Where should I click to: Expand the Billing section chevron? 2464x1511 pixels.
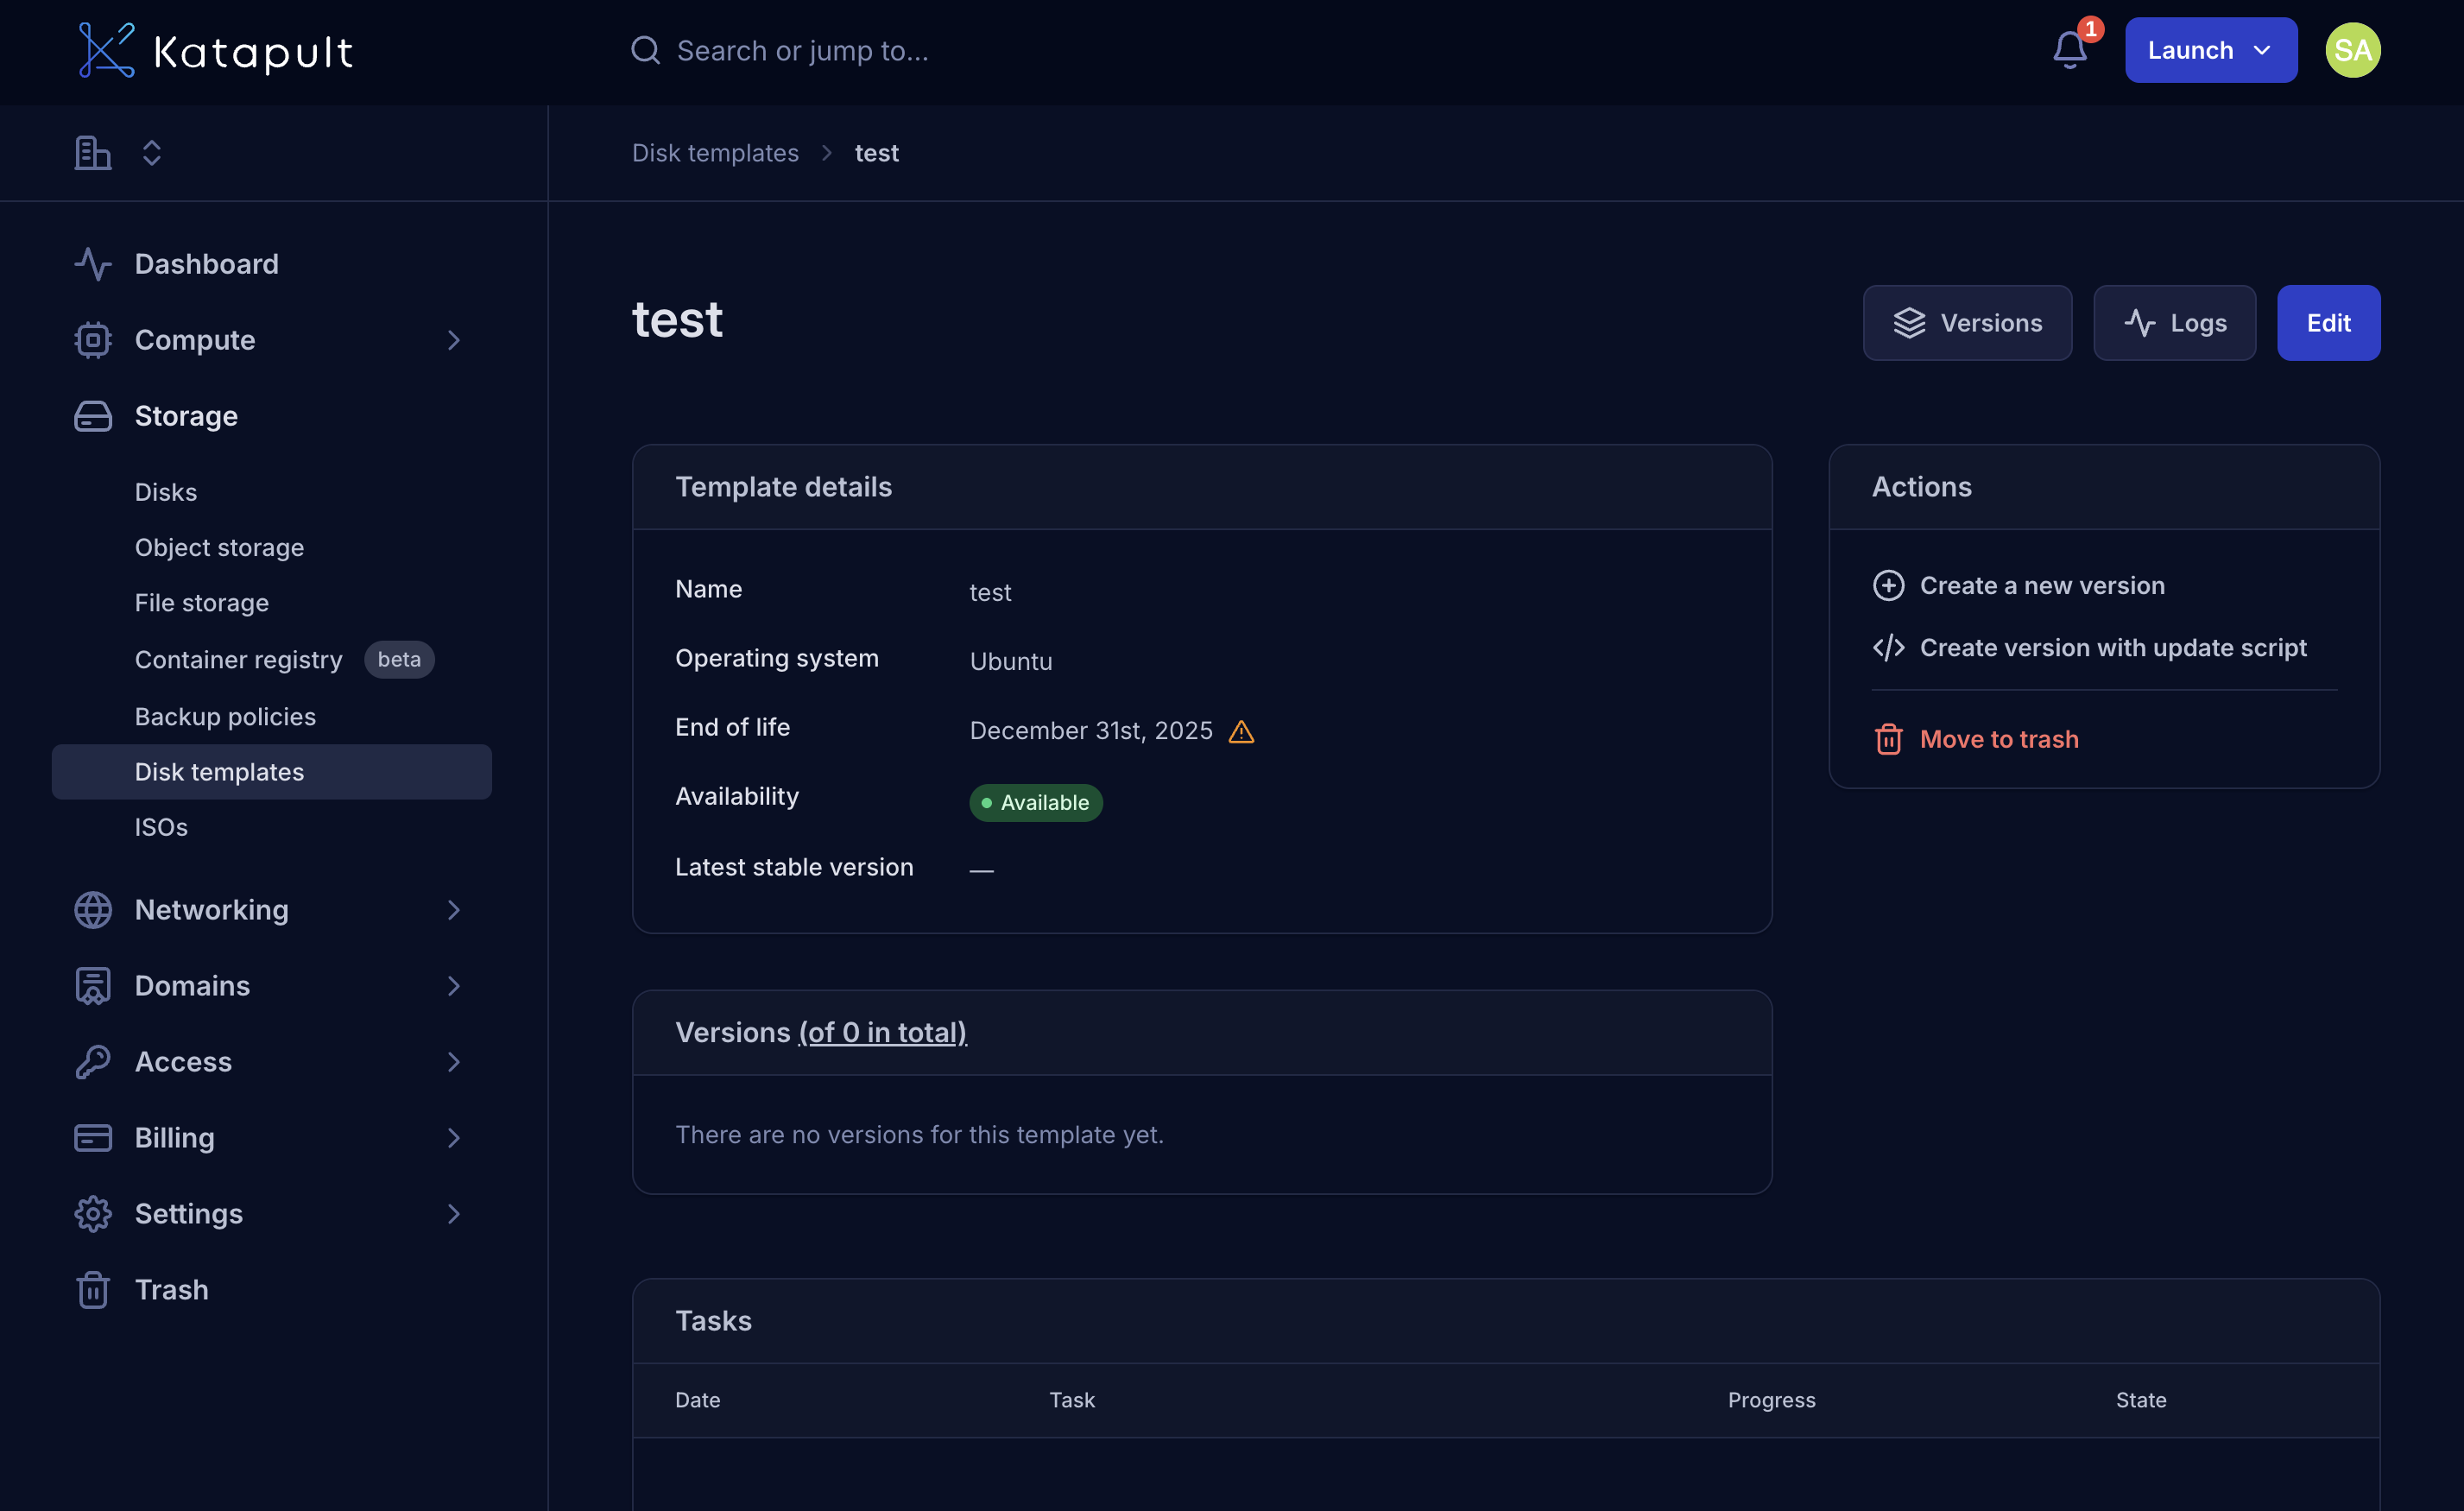click(x=453, y=1138)
